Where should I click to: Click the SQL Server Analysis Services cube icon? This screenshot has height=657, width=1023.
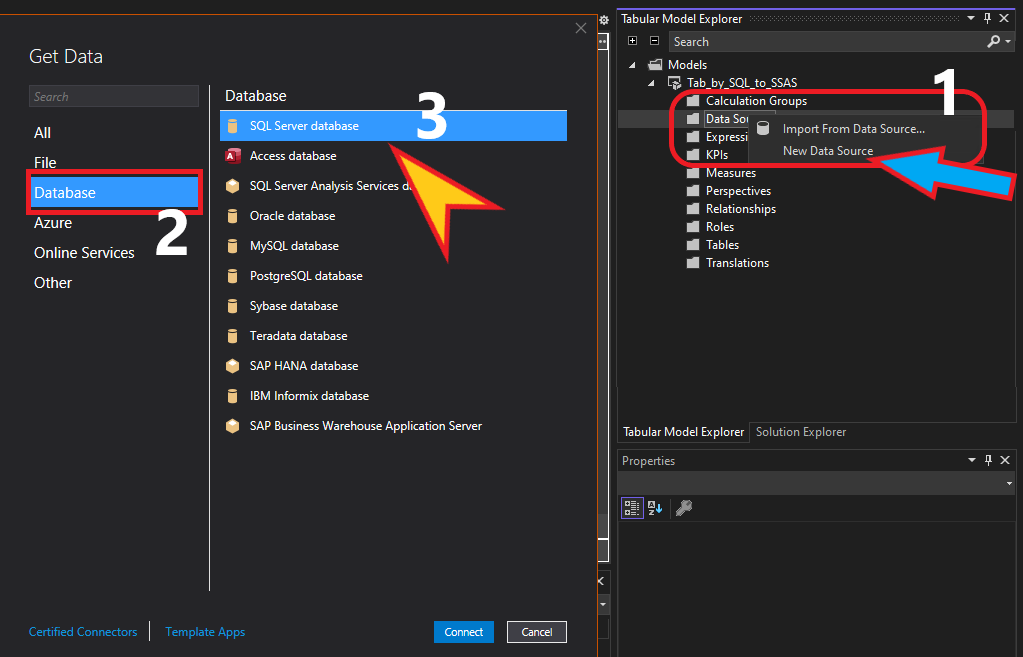pyautogui.click(x=232, y=186)
